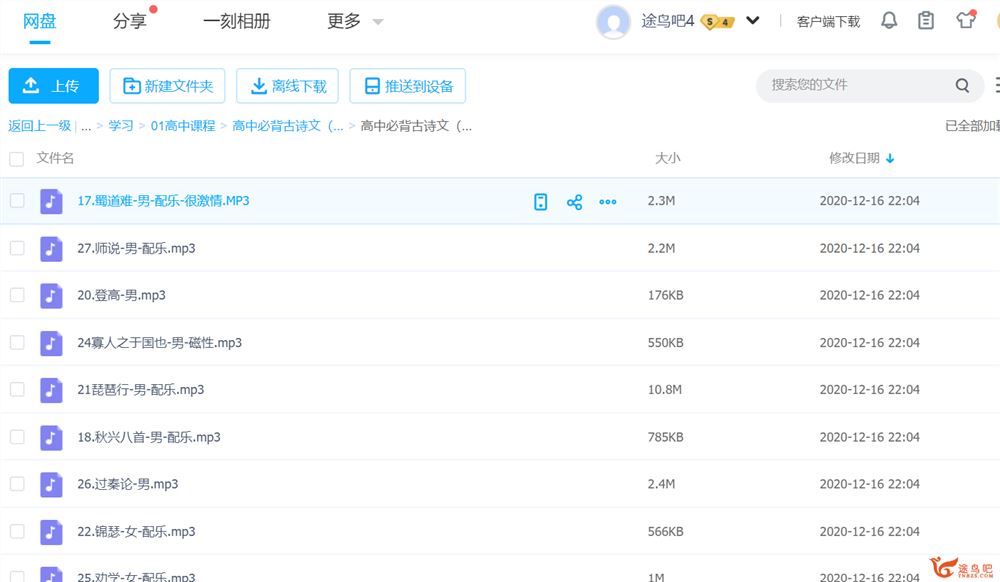Open more options for 17.蜀道难 file
This screenshot has width=1000, height=582.
tap(608, 201)
